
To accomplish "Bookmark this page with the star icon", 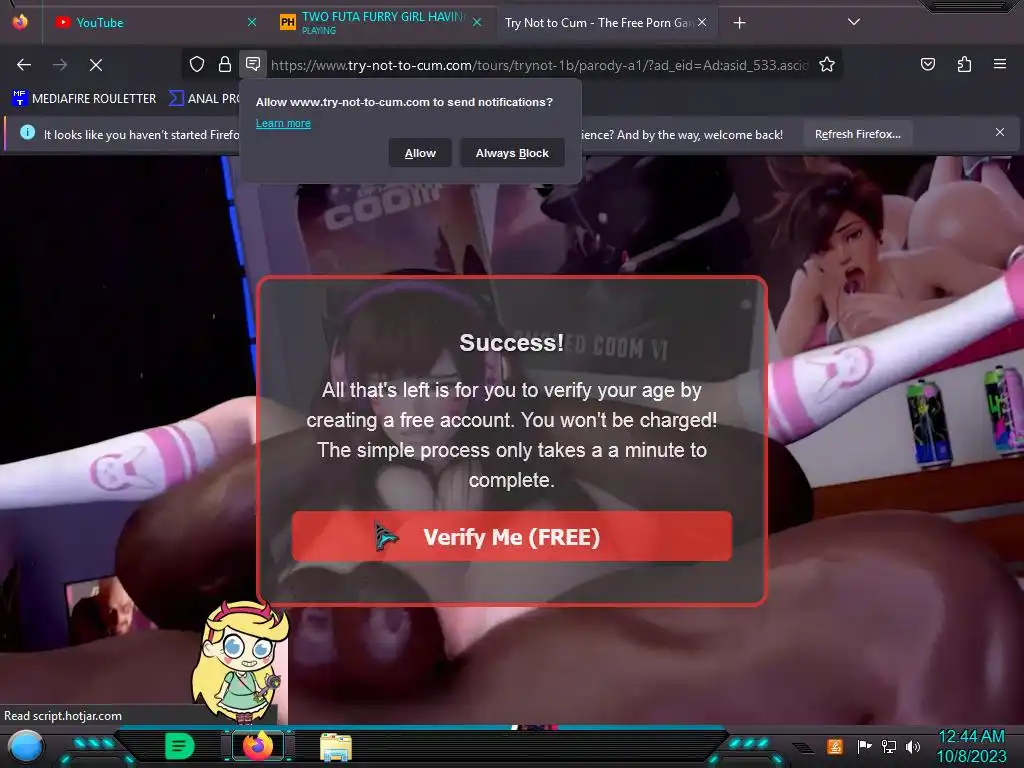I will (x=827, y=64).
